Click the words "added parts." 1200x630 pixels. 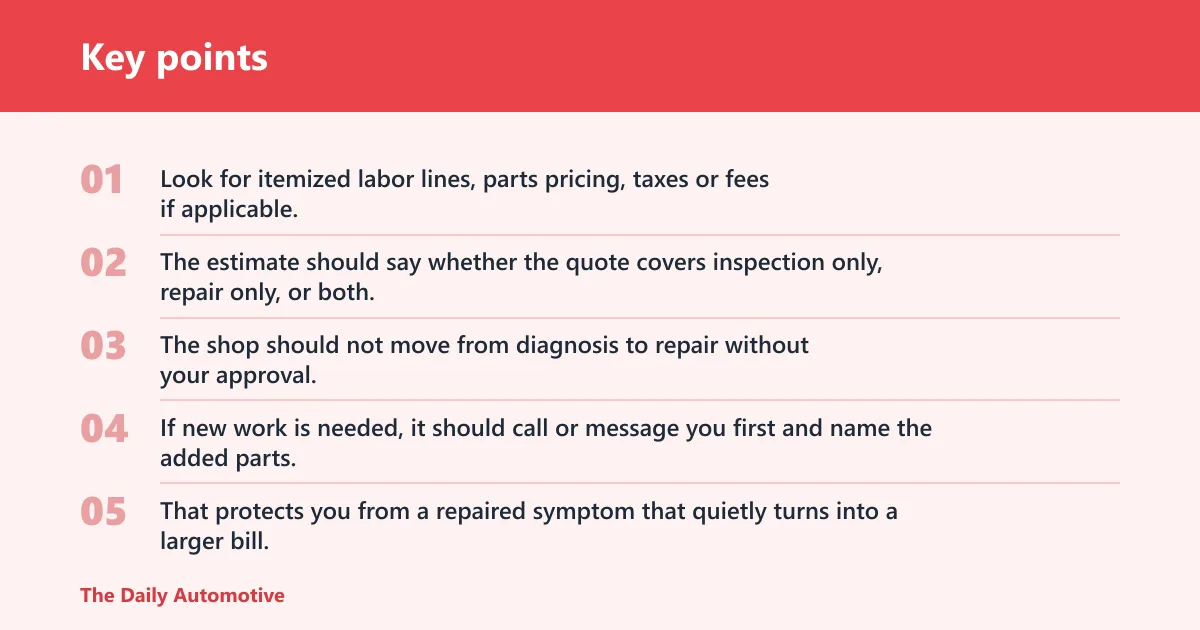(227, 459)
